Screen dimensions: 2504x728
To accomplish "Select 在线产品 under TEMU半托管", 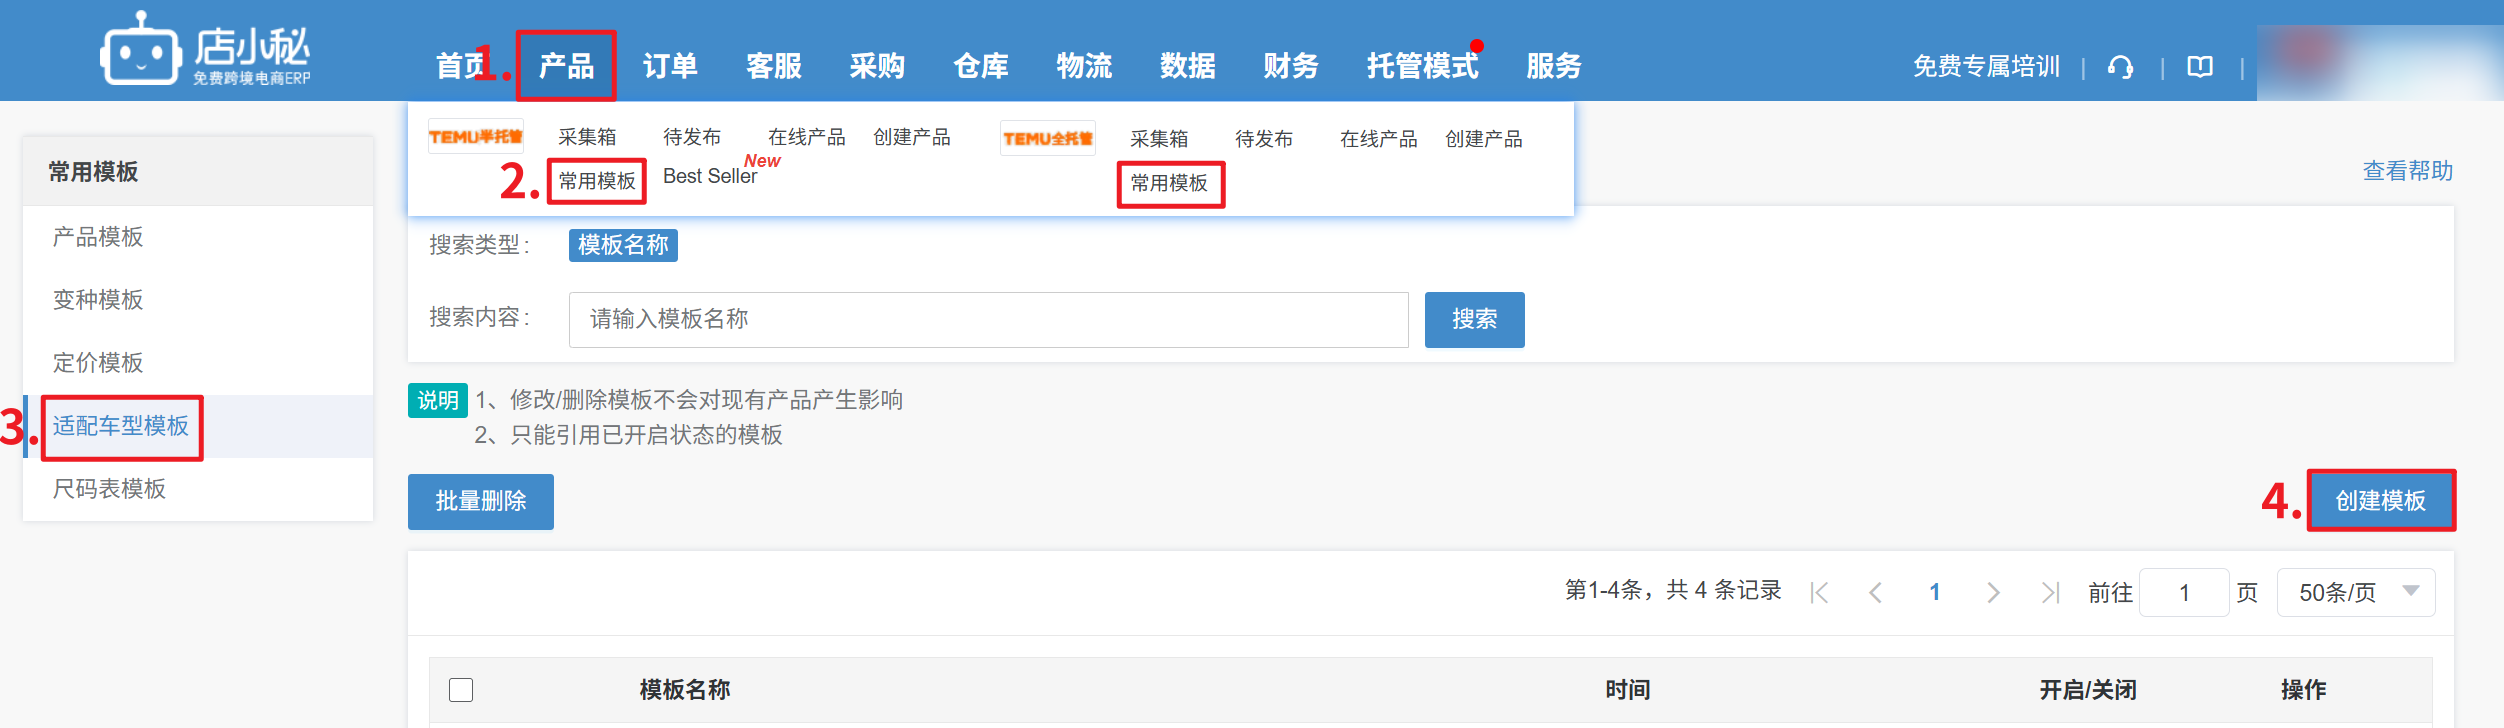I will (807, 137).
